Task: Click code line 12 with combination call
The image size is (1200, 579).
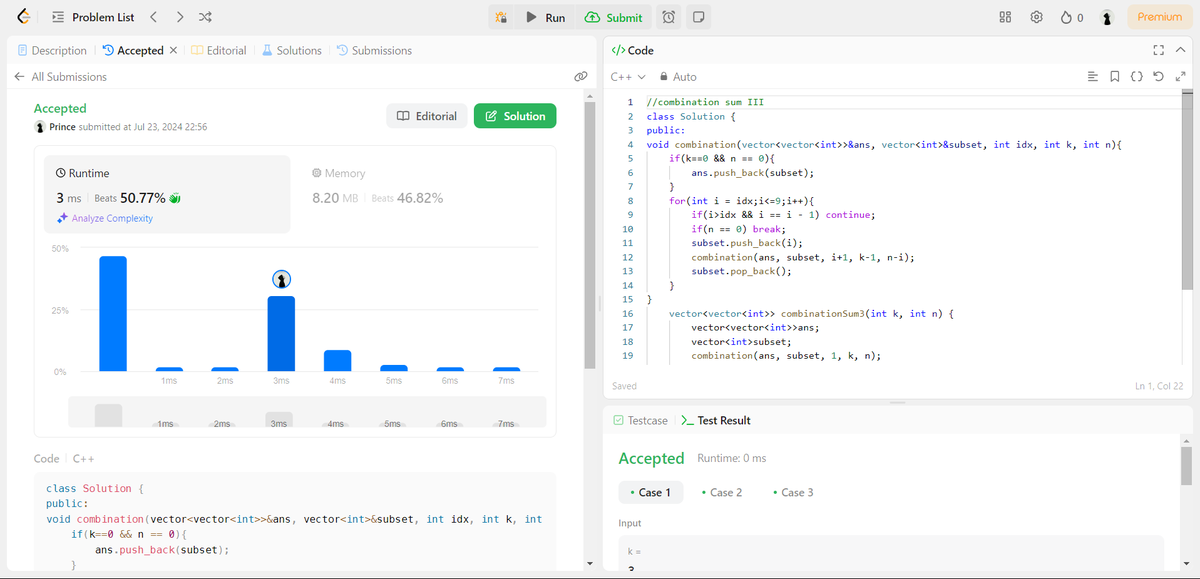Action: [802, 257]
